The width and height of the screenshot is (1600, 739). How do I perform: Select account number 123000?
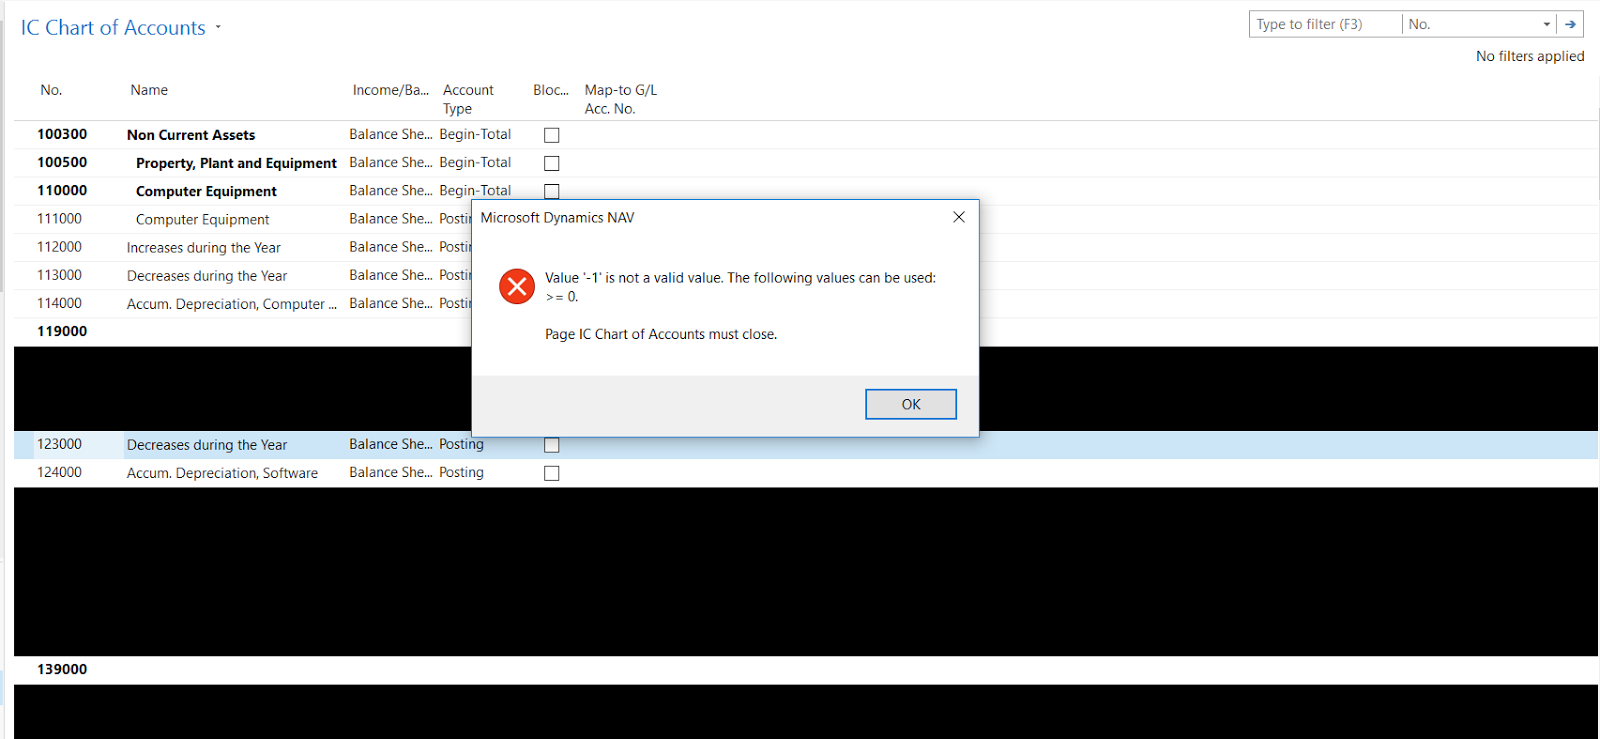tap(60, 444)
